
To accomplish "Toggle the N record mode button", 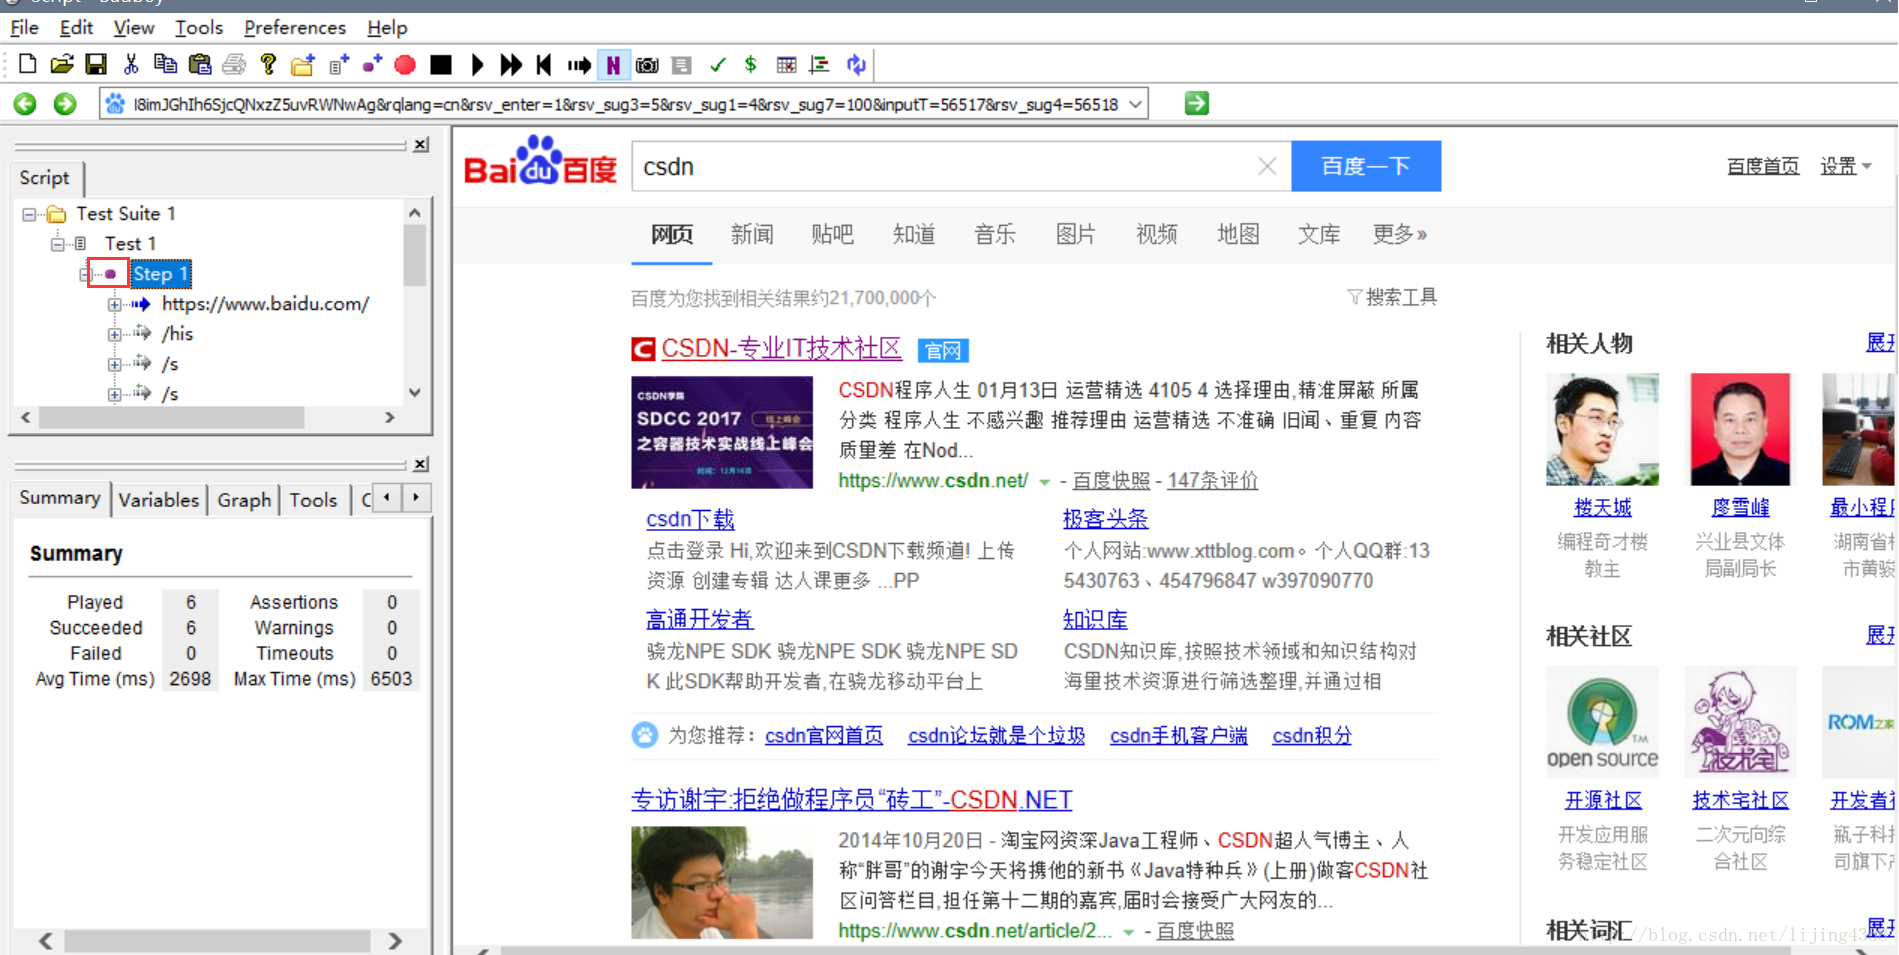I will [x=613, y=65].
